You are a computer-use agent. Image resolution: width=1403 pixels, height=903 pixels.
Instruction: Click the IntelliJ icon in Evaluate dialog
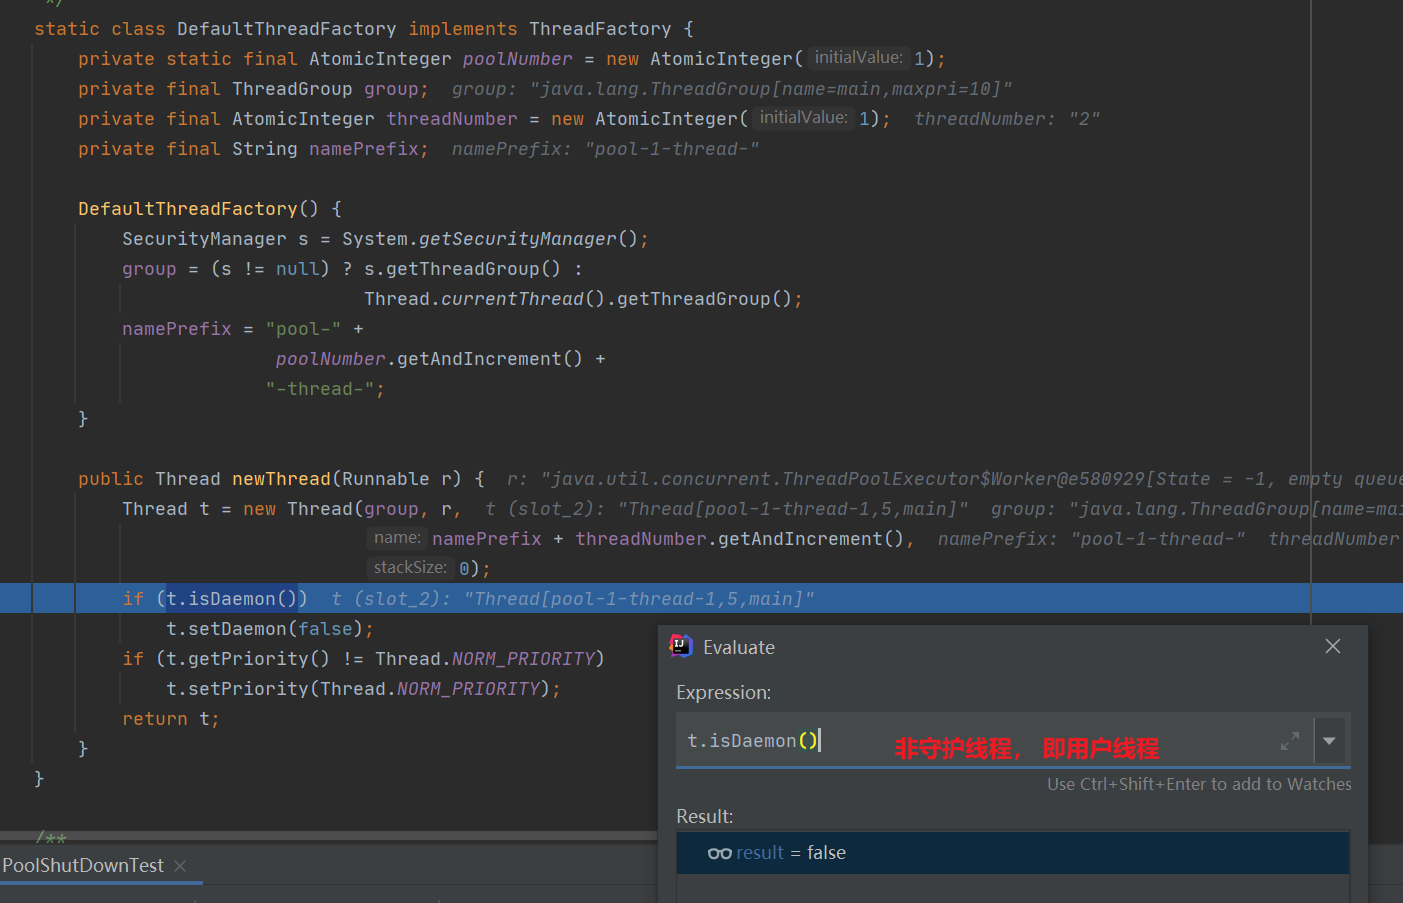click(681, 646)
